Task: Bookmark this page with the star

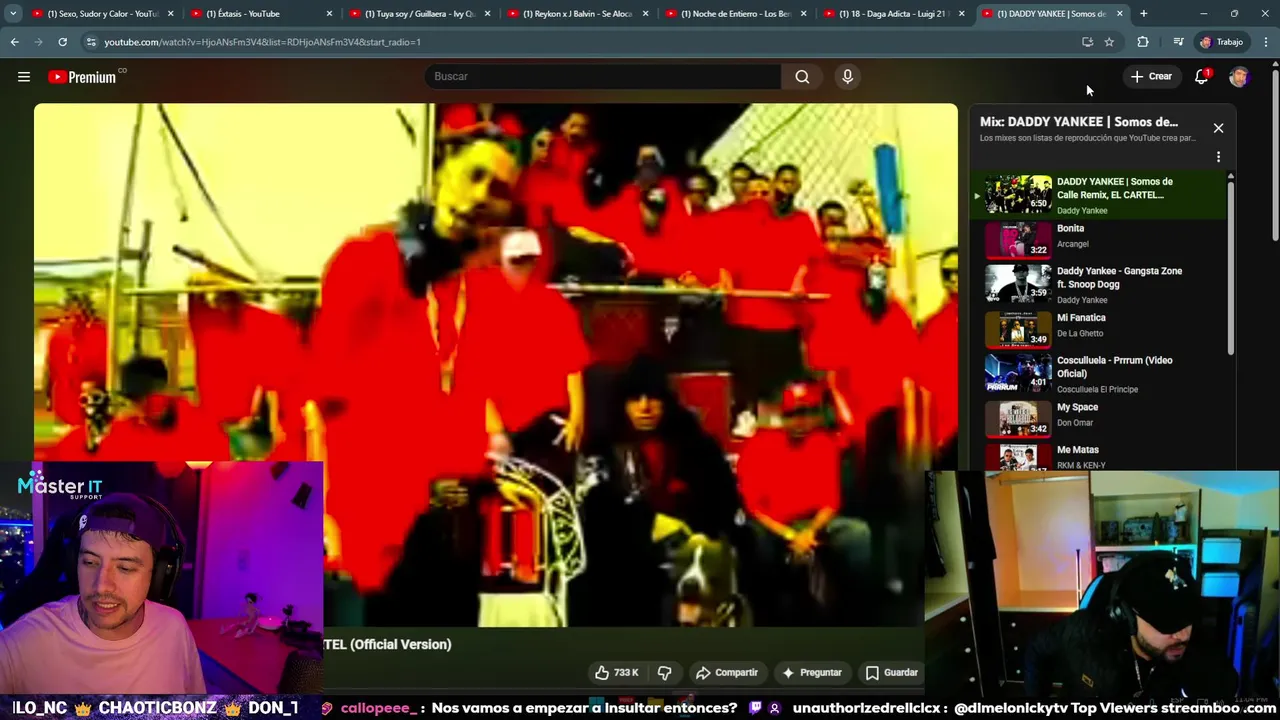Action: click(x=1109, y=42)
